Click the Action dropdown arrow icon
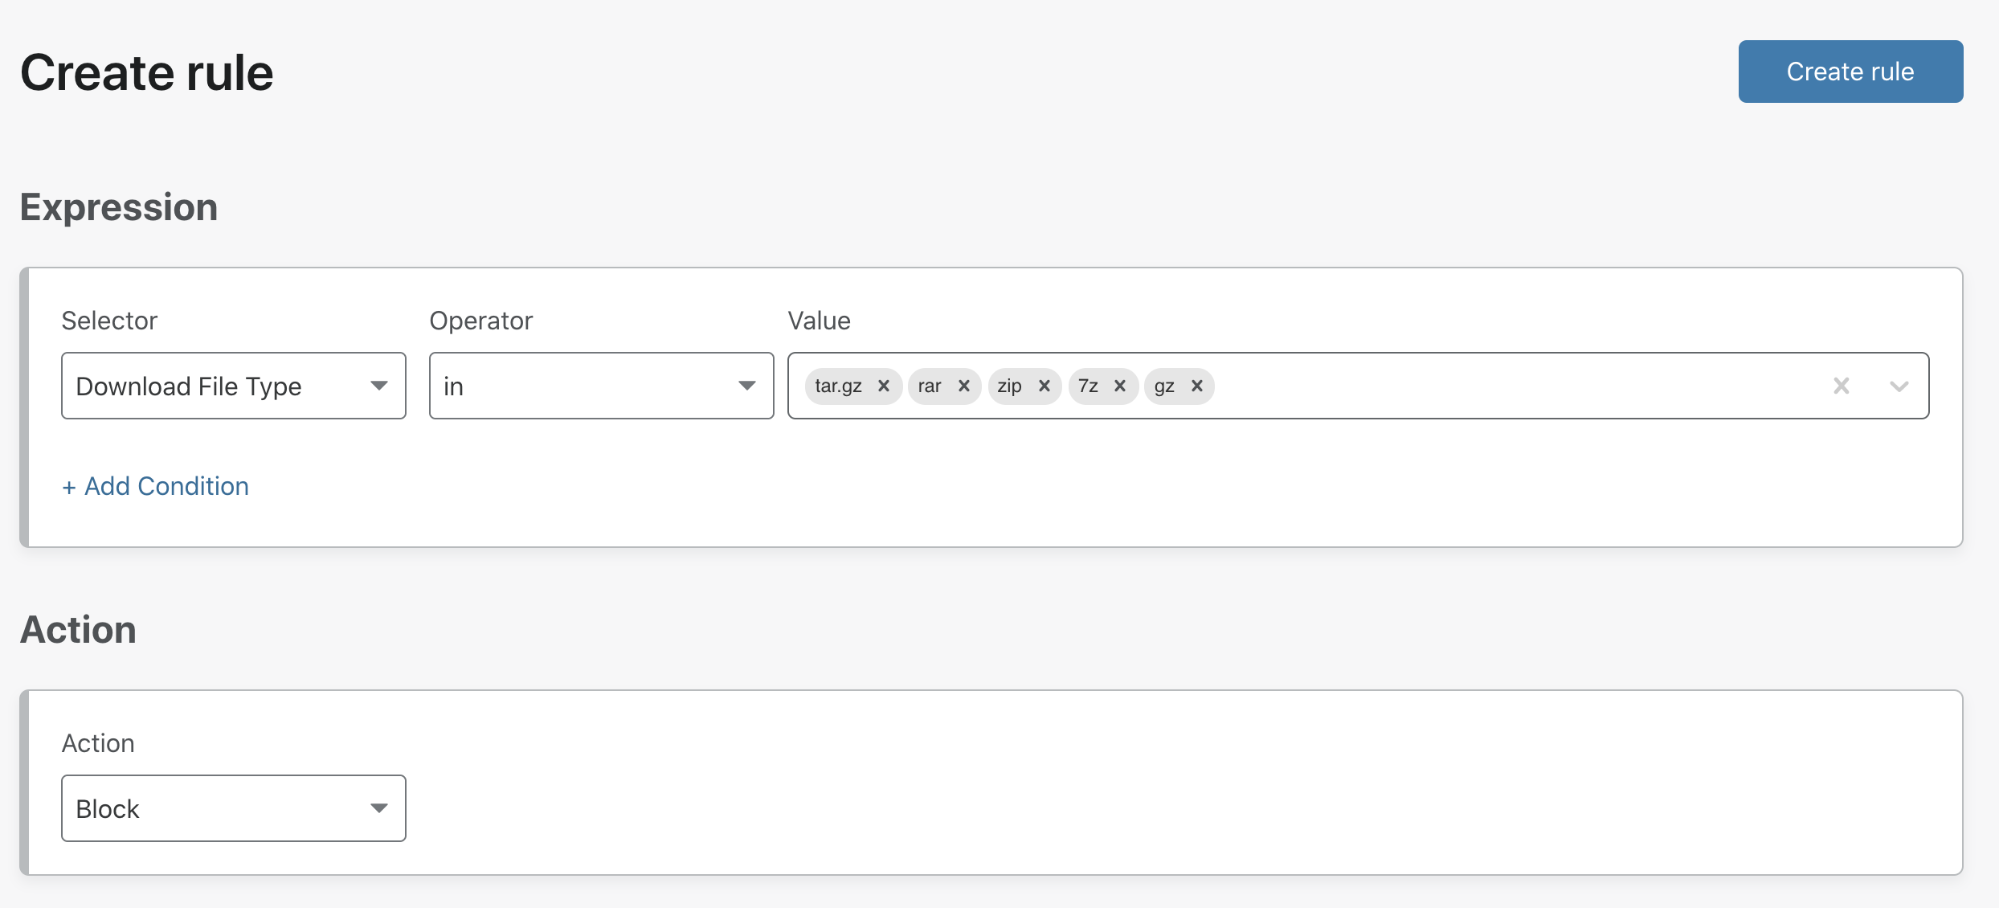This screenshot has width=1999, height=908. tap(379, 808)
